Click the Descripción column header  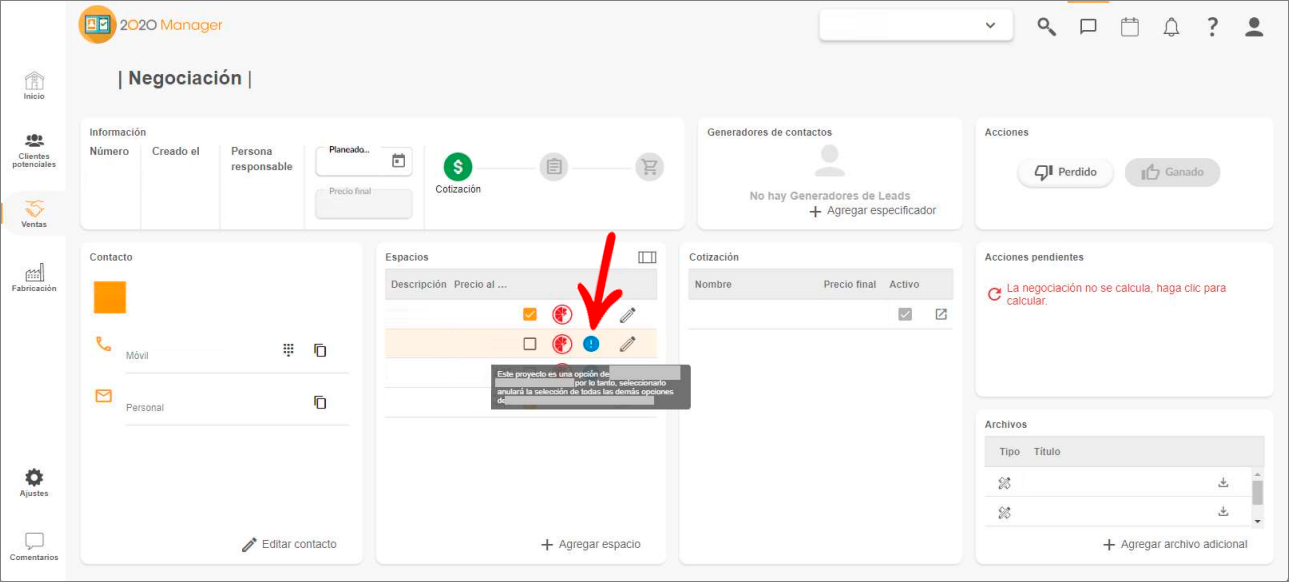pos(419,284)
